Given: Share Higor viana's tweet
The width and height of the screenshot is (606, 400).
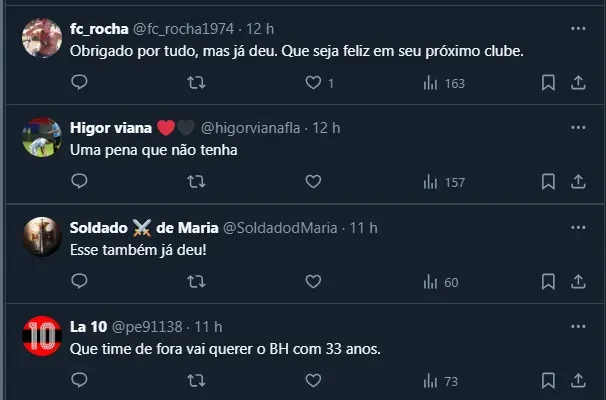Looking at the screenshot, I should [577, 182].
